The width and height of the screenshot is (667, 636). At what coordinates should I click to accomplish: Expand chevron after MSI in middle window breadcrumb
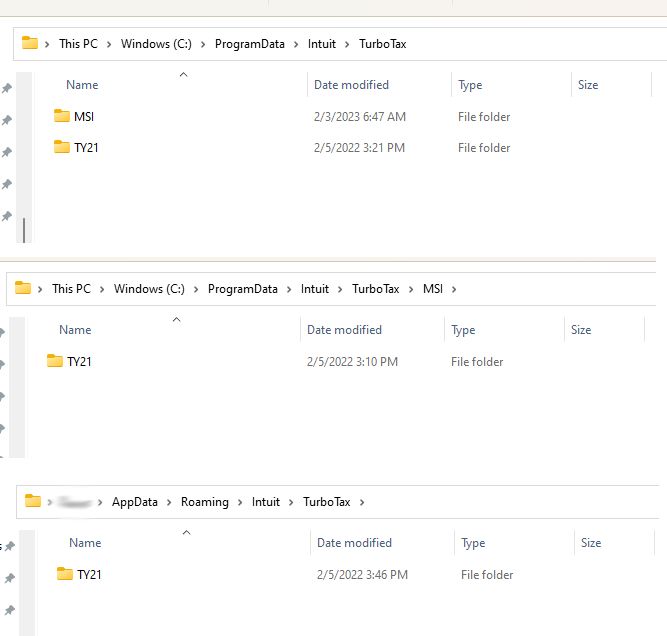454,289
